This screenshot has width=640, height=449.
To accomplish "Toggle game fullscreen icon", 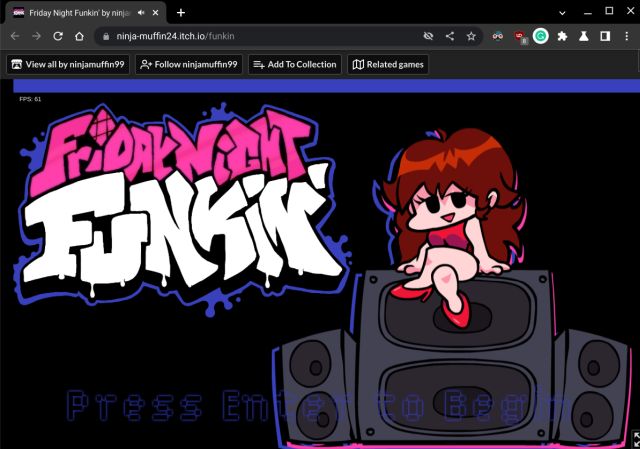I will 636,440.
